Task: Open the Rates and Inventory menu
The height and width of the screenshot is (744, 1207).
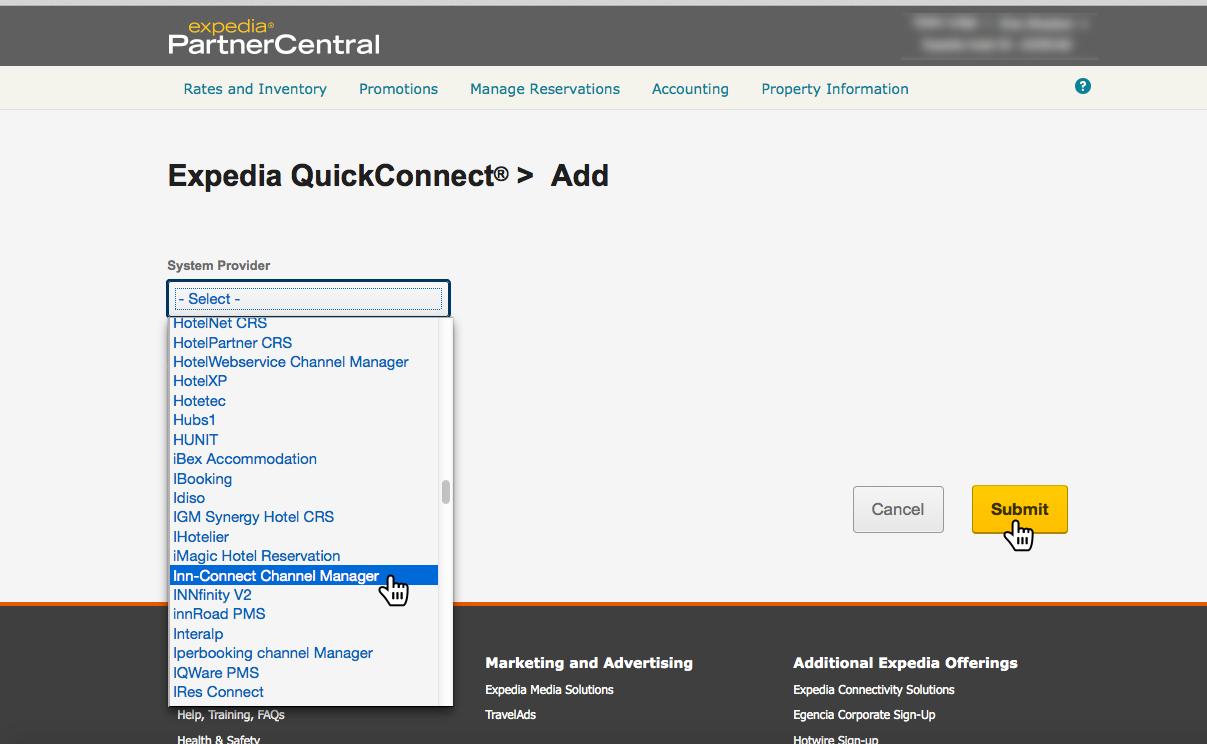Action: 255,89
